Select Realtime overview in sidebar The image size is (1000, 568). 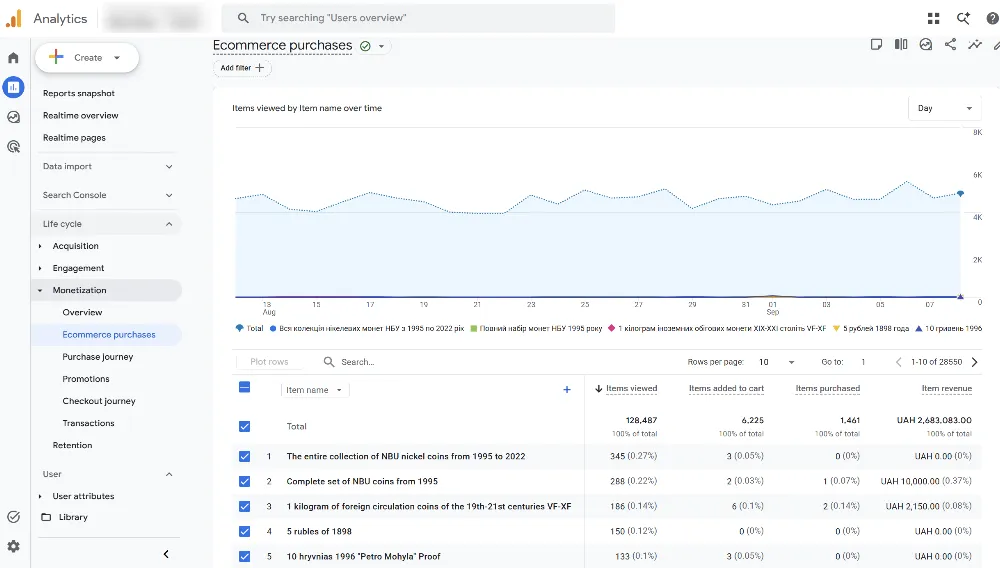pyautogui.click(x=80, y=115)
